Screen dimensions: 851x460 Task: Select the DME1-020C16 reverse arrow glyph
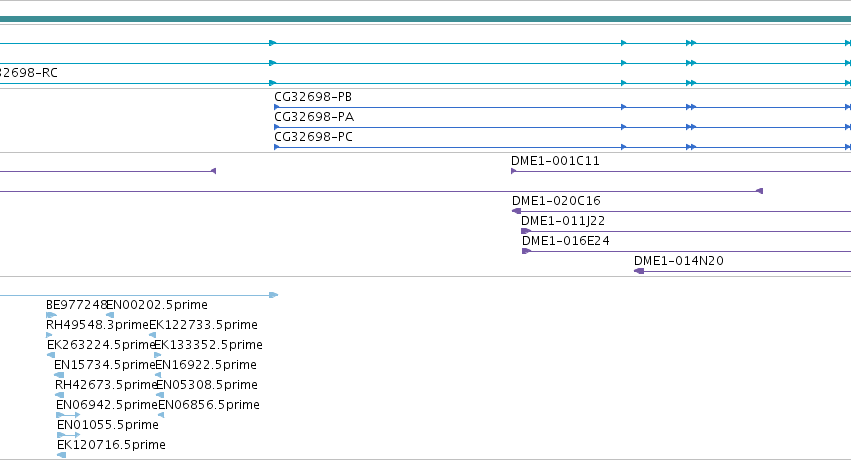[516, 211]
